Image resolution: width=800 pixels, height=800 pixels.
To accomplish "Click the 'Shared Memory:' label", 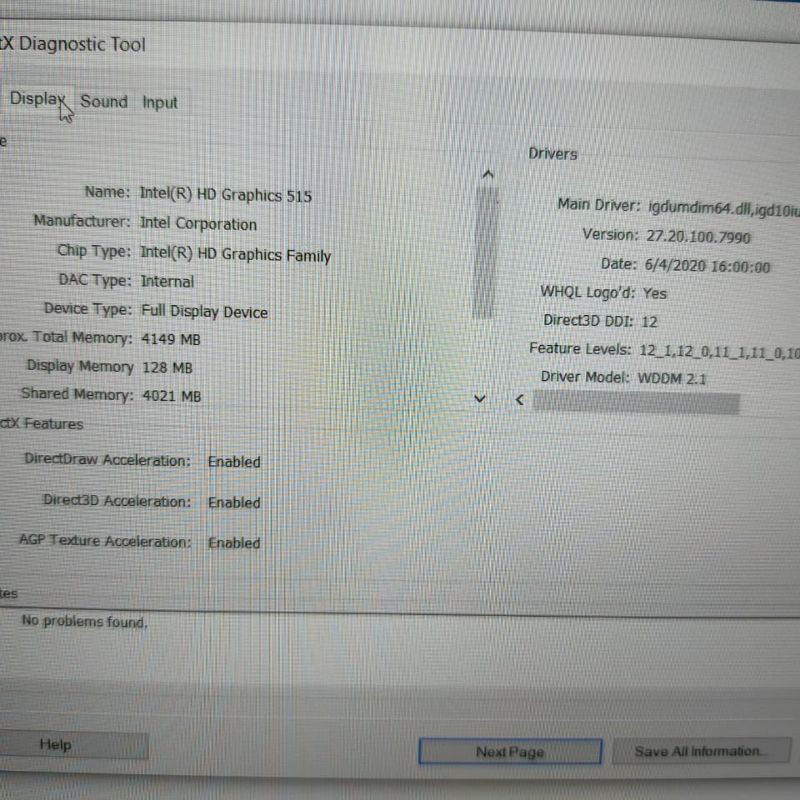I will tap(77, 394).
